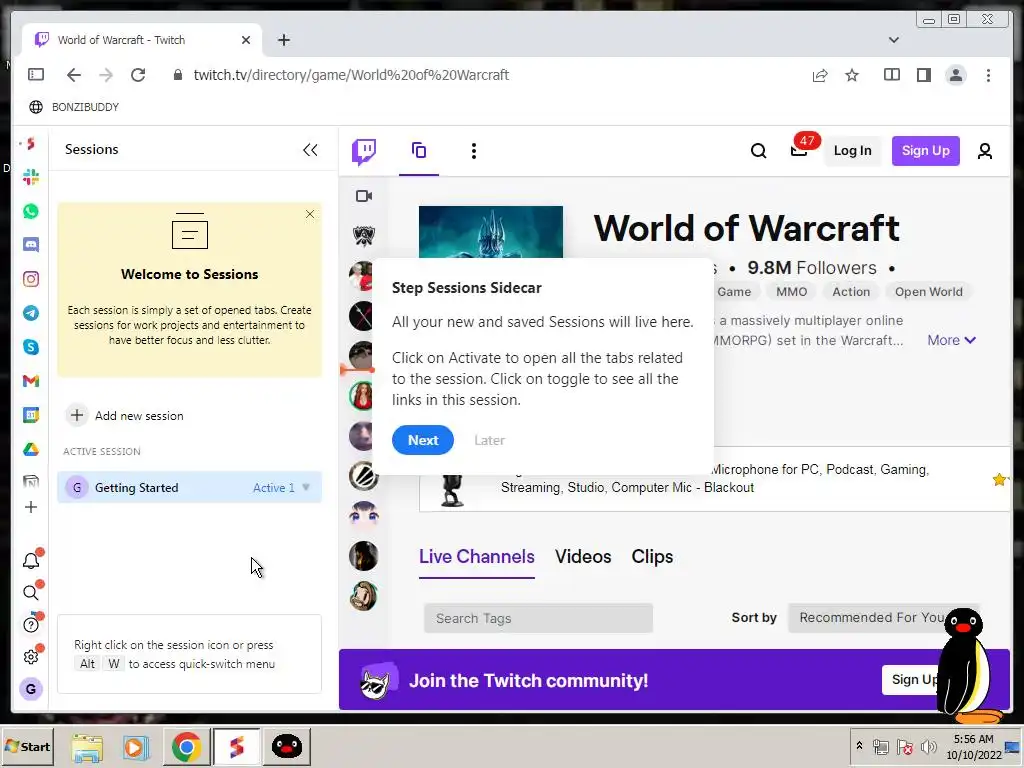
Task: Close the Welcome to Sessions card
Action: (310, 214)
